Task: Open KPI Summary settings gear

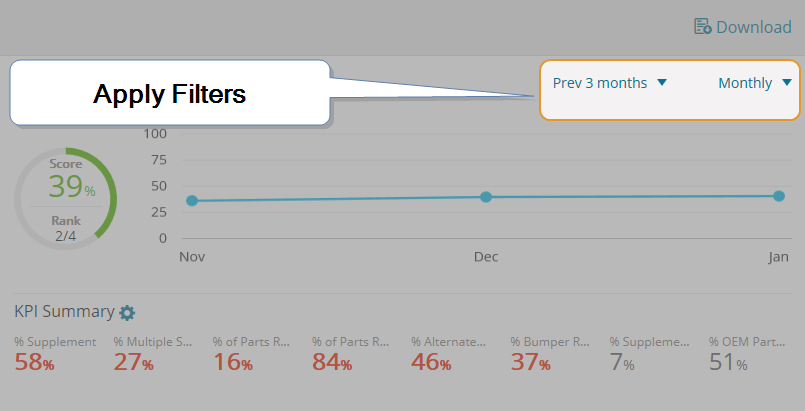Action: coord(127,312)
